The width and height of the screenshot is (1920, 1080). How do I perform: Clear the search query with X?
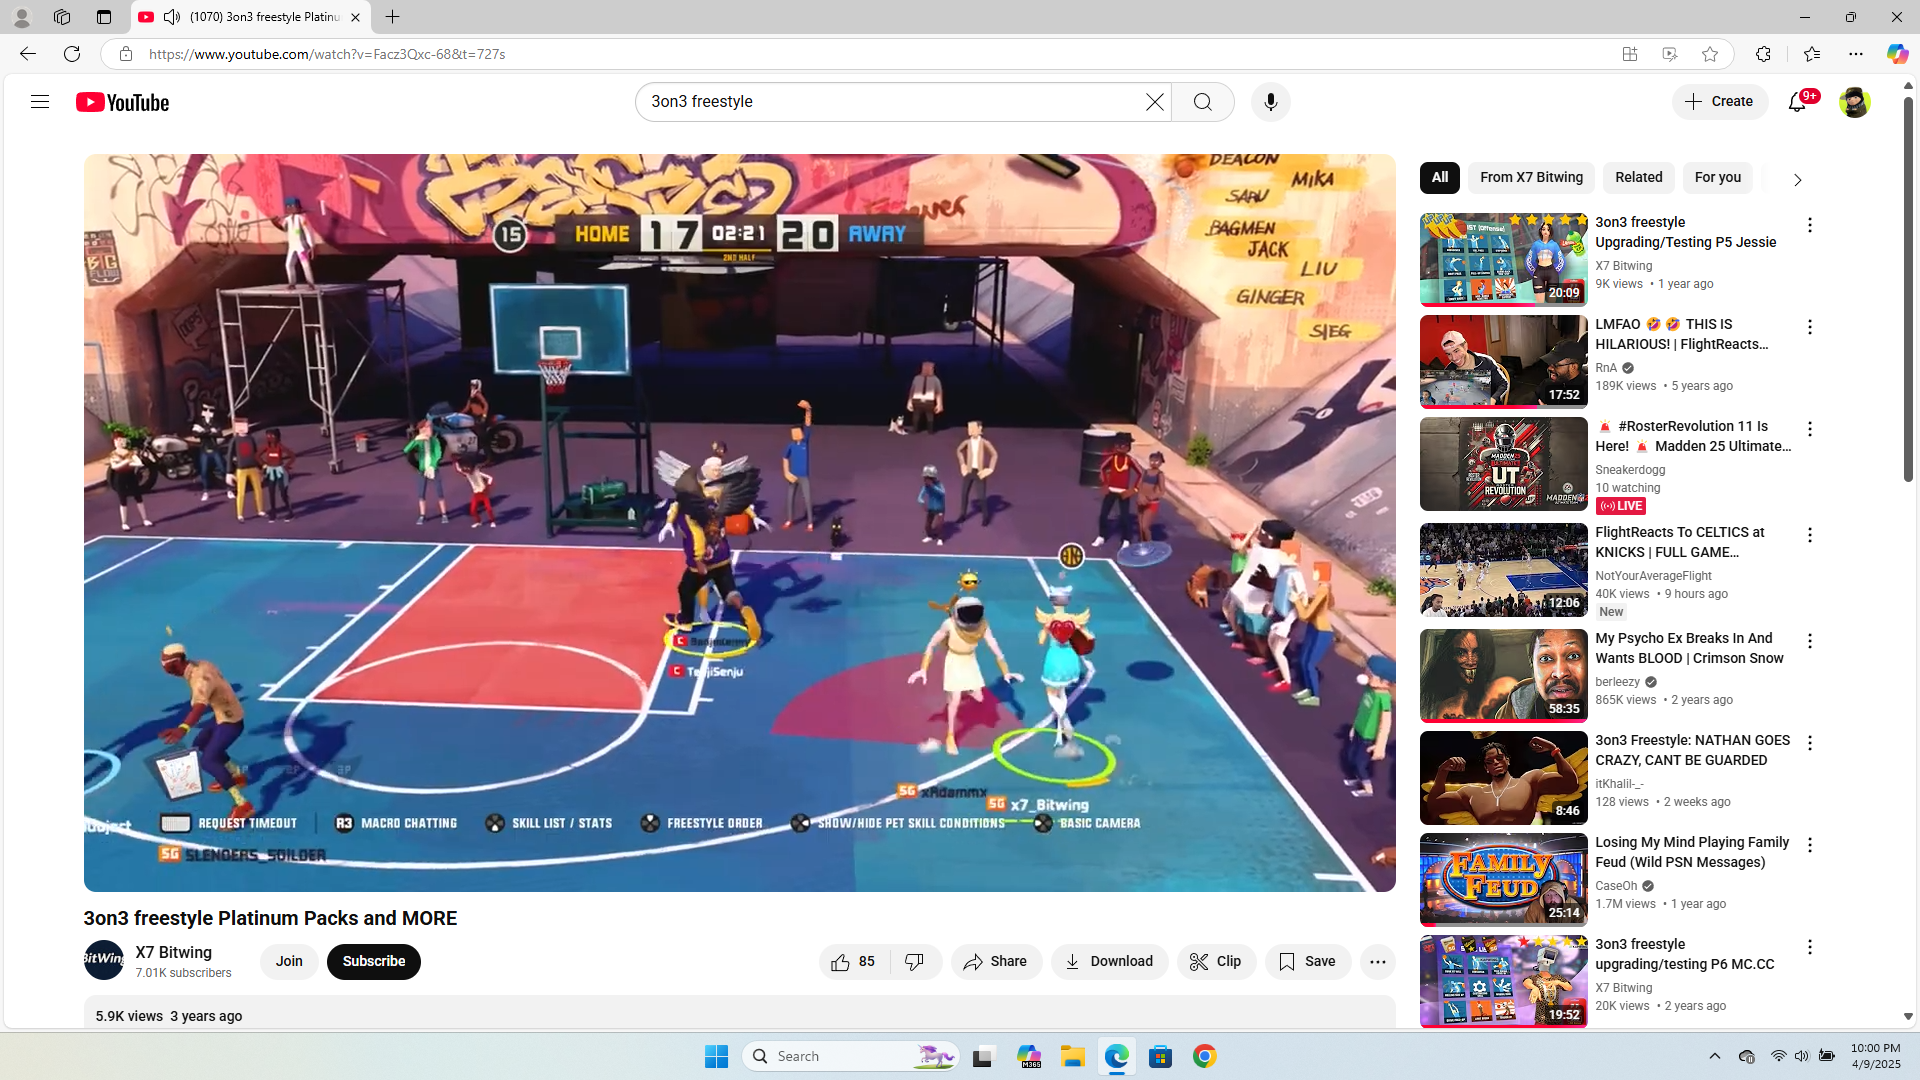(1155, 102)
